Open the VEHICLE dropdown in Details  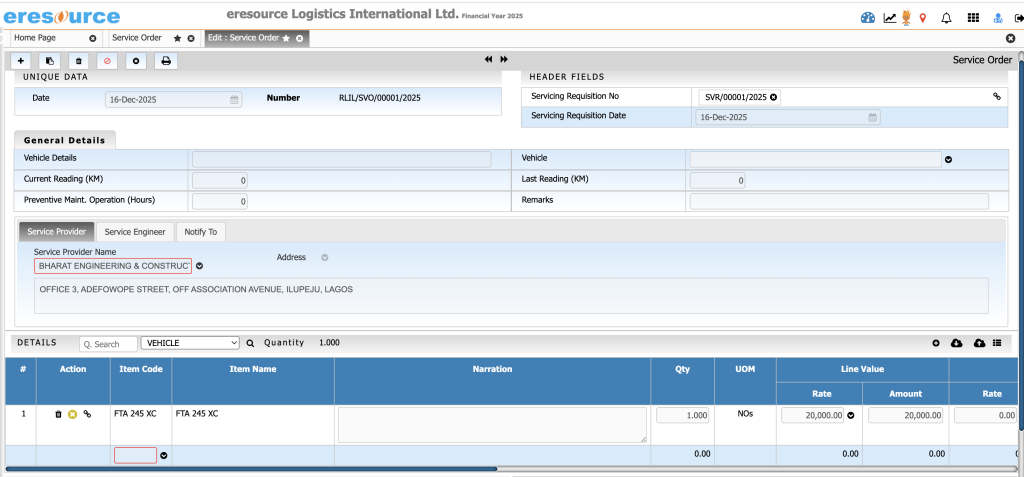click(x=190, y=342)
